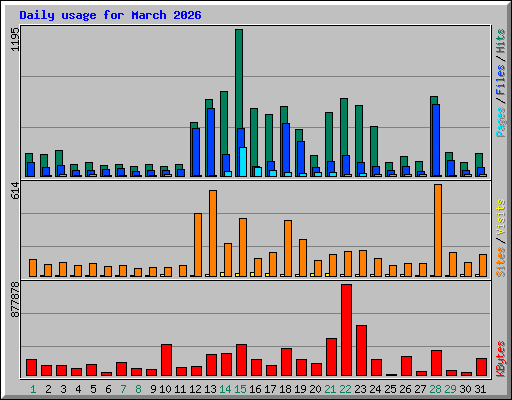512x400 pixels.
Task: Click the 614 y-axis value
Action: pyautogui.click(x=15, y=190)
